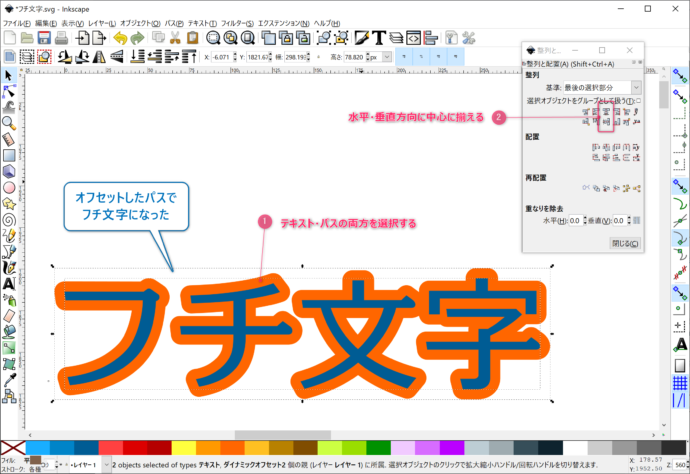Click Raise selection to top icon
Image resolution: width=690 pixels, height=474 pixels.
189,57
